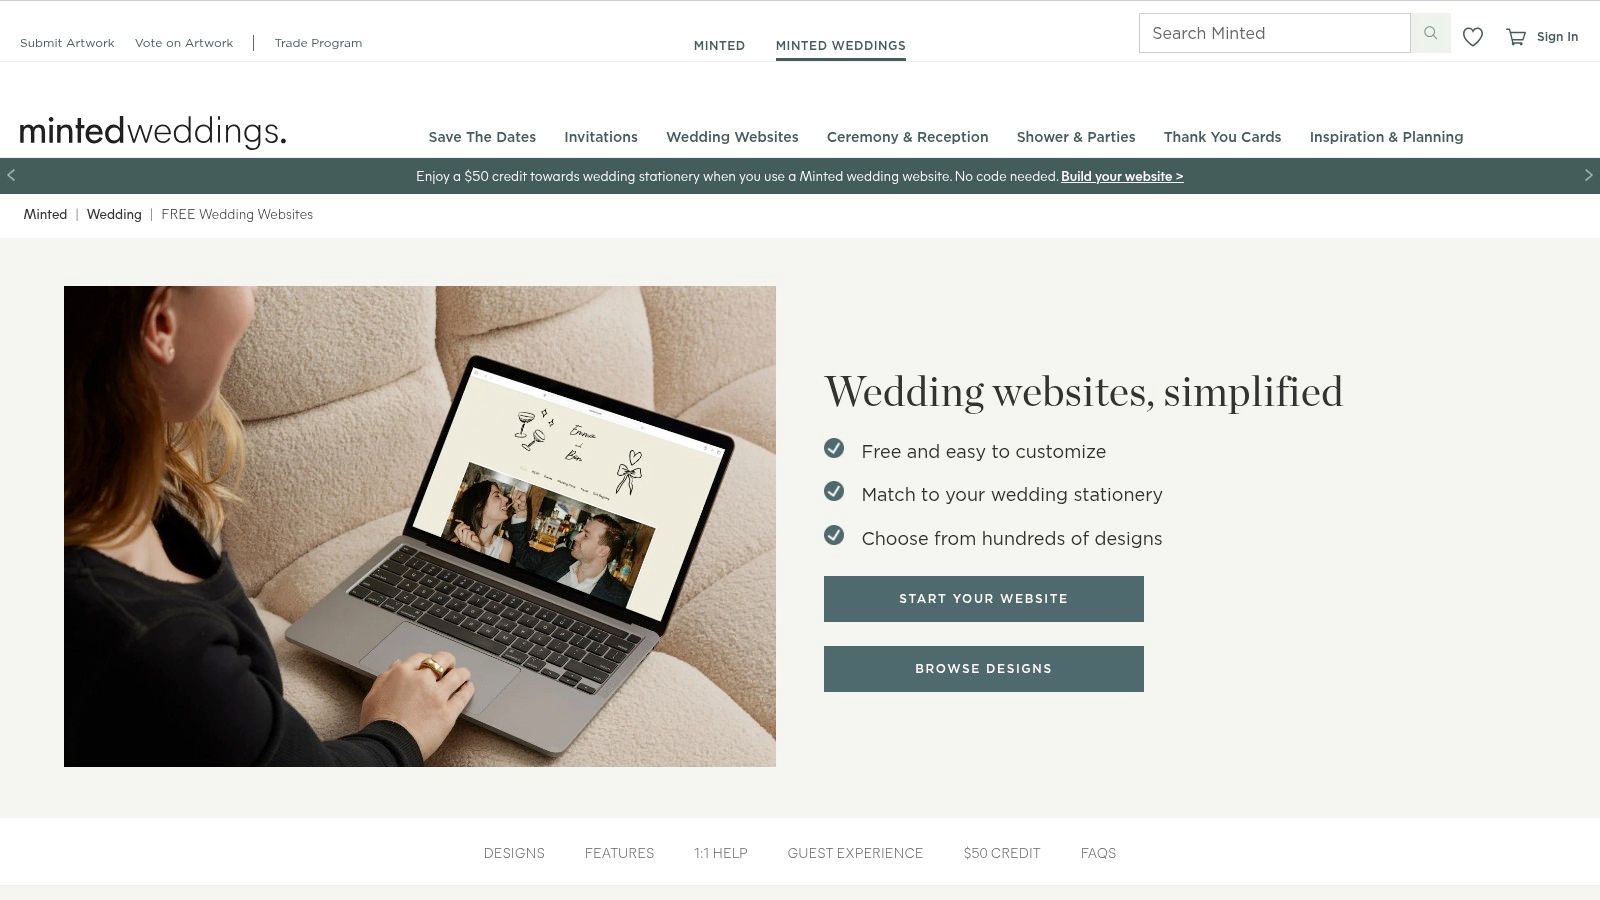The image size is (1600, 900).
Task: Click checkmark beside Match to your wedding stationery
Action: point(834,491)
